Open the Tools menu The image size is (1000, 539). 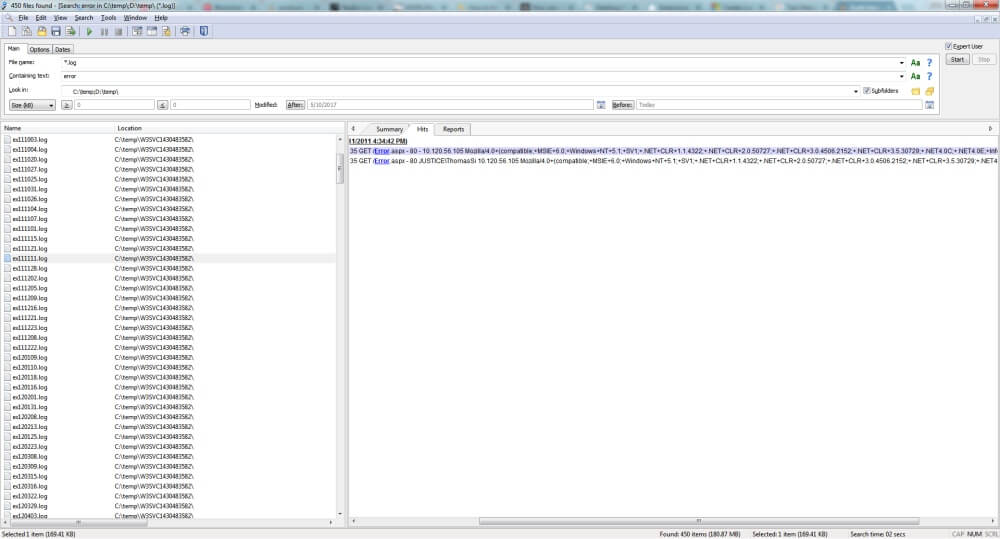108,18
